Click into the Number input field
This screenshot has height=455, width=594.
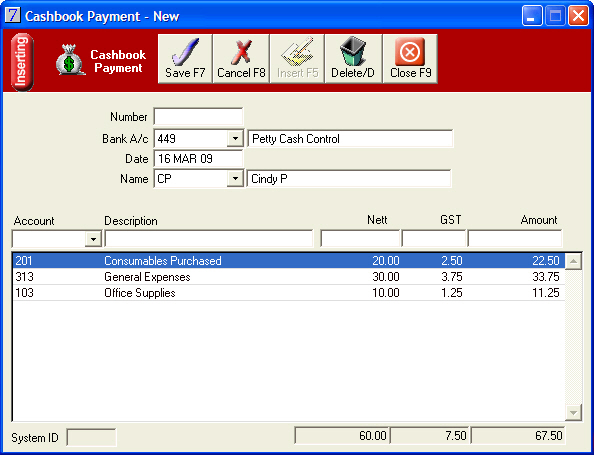click(x=198, y=117)
